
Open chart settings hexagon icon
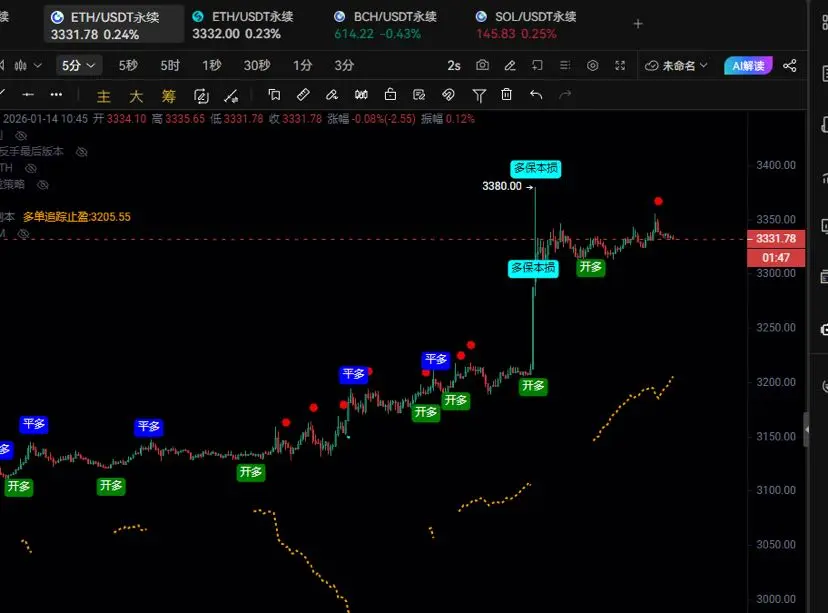click(592, 65)
